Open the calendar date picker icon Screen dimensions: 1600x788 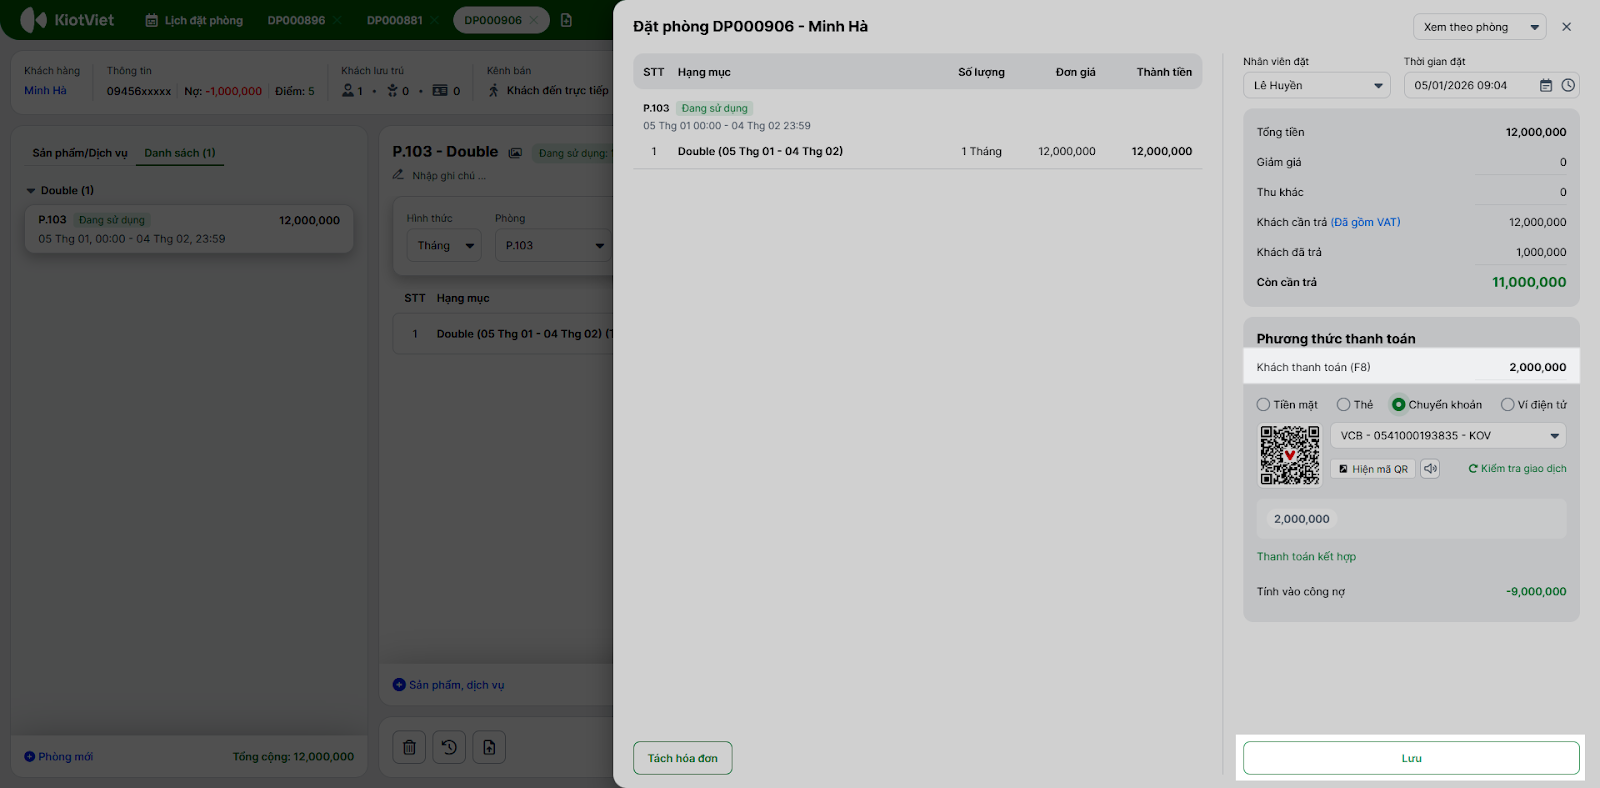click(1546, 86)
